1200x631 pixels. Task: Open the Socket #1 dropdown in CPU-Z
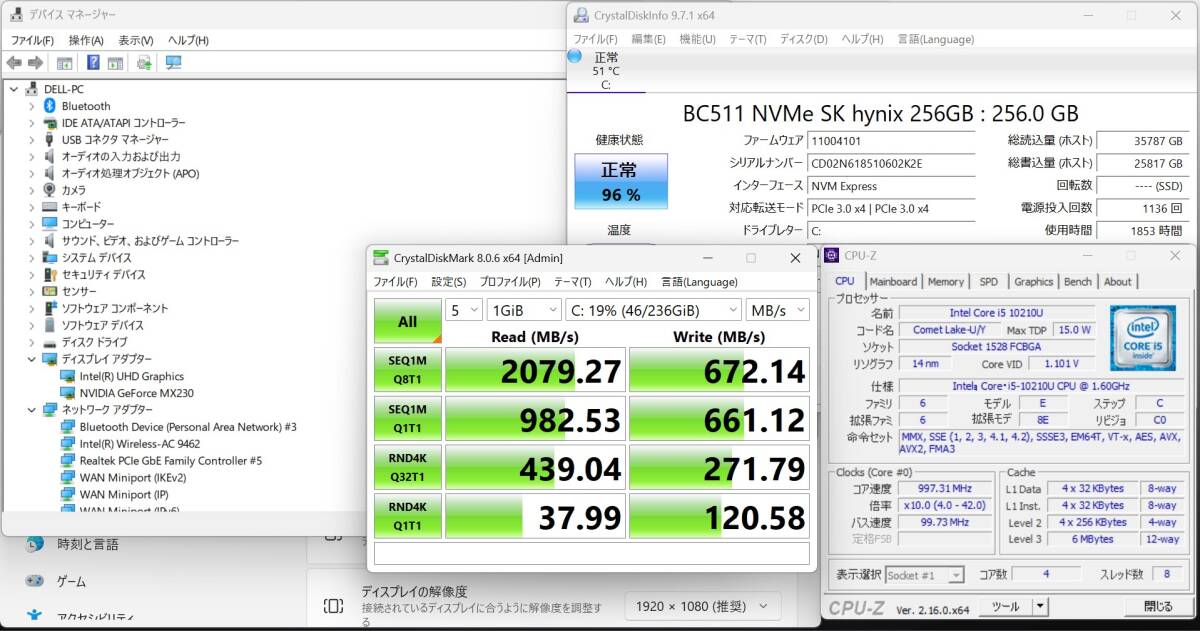pyautogui.click(x=952, y=574)
